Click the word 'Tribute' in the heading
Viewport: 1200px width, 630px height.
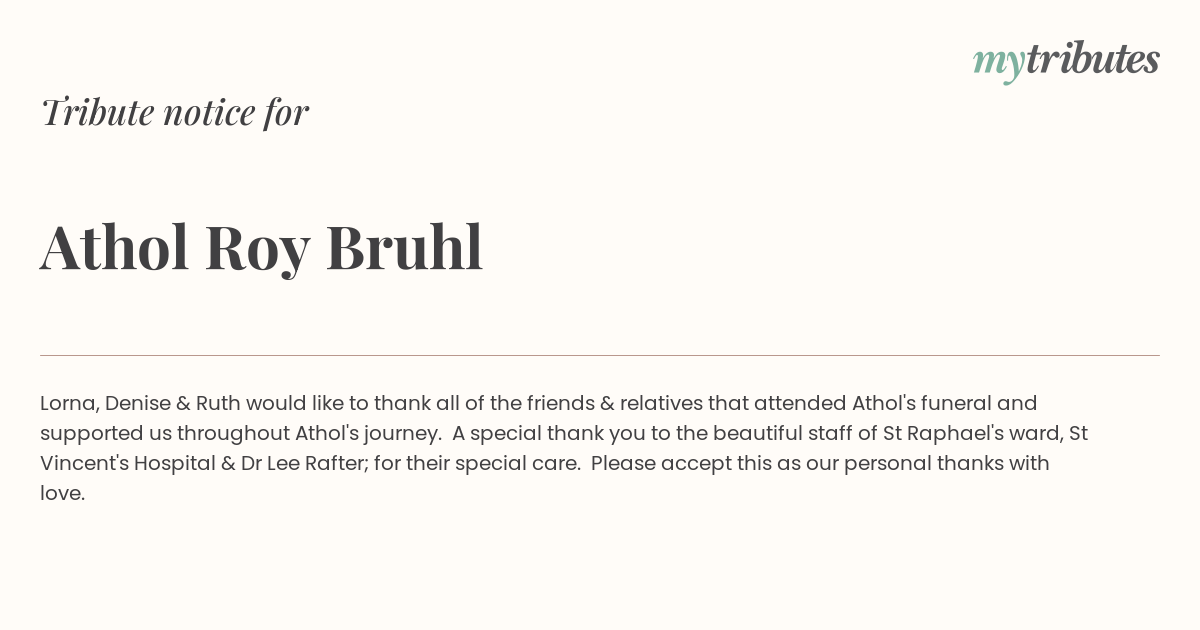pos(97,112)
